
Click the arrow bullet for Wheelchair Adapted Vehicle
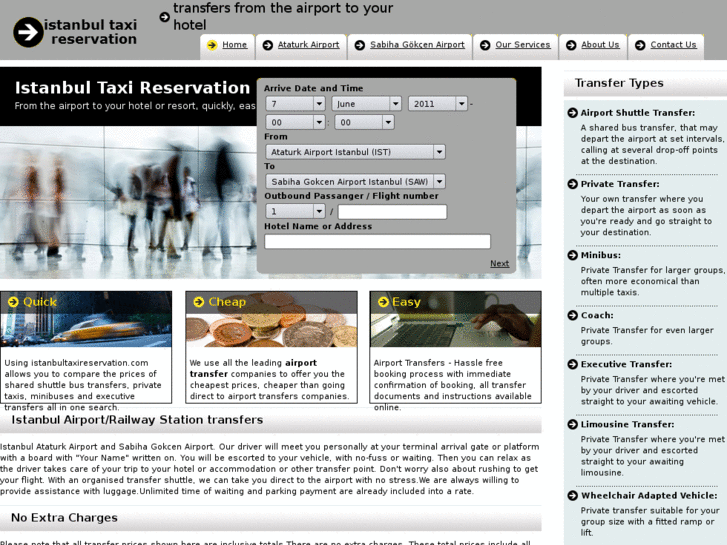pos(573,495)
